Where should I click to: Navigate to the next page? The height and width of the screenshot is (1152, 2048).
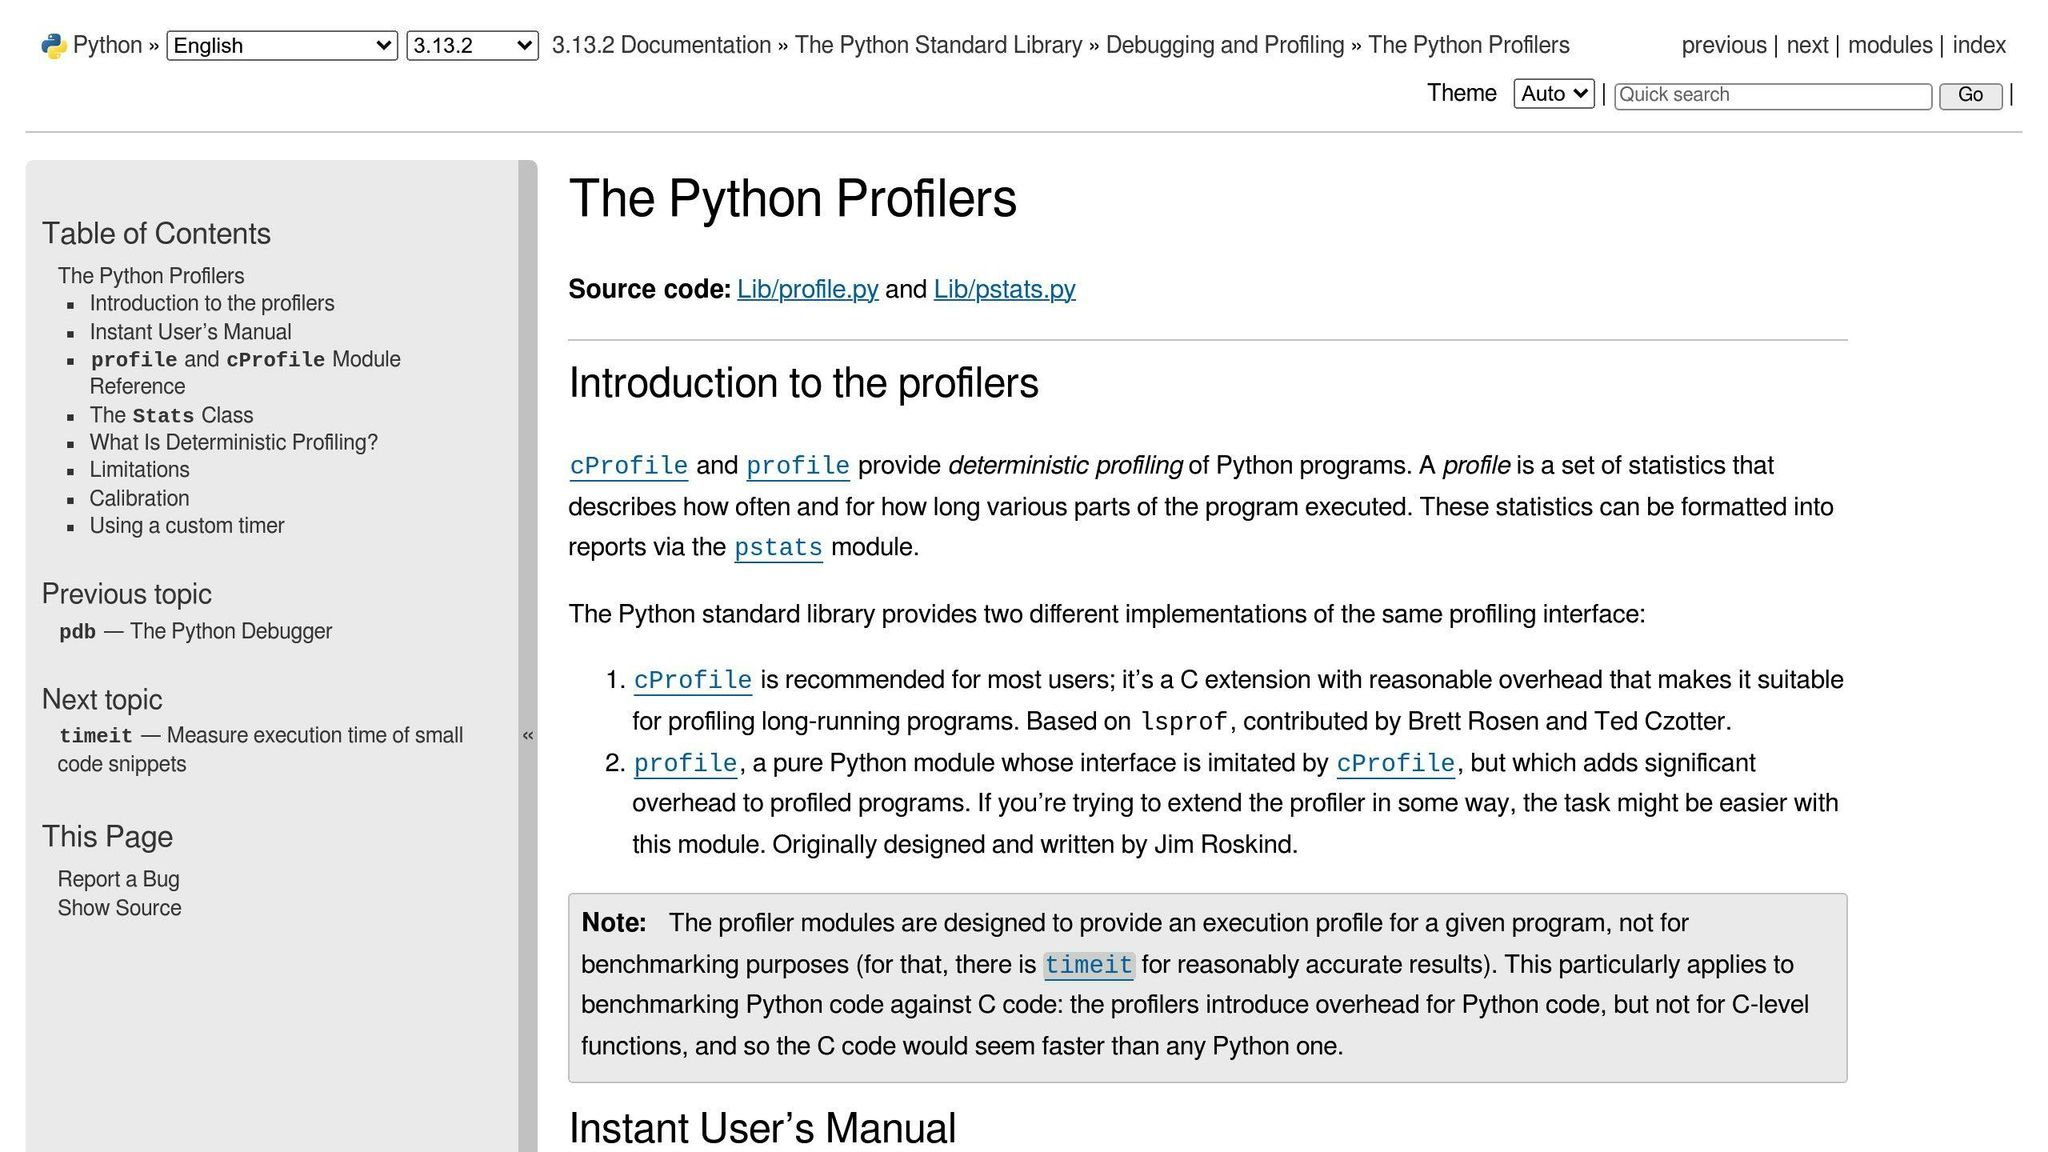(x=1806, y=45)
